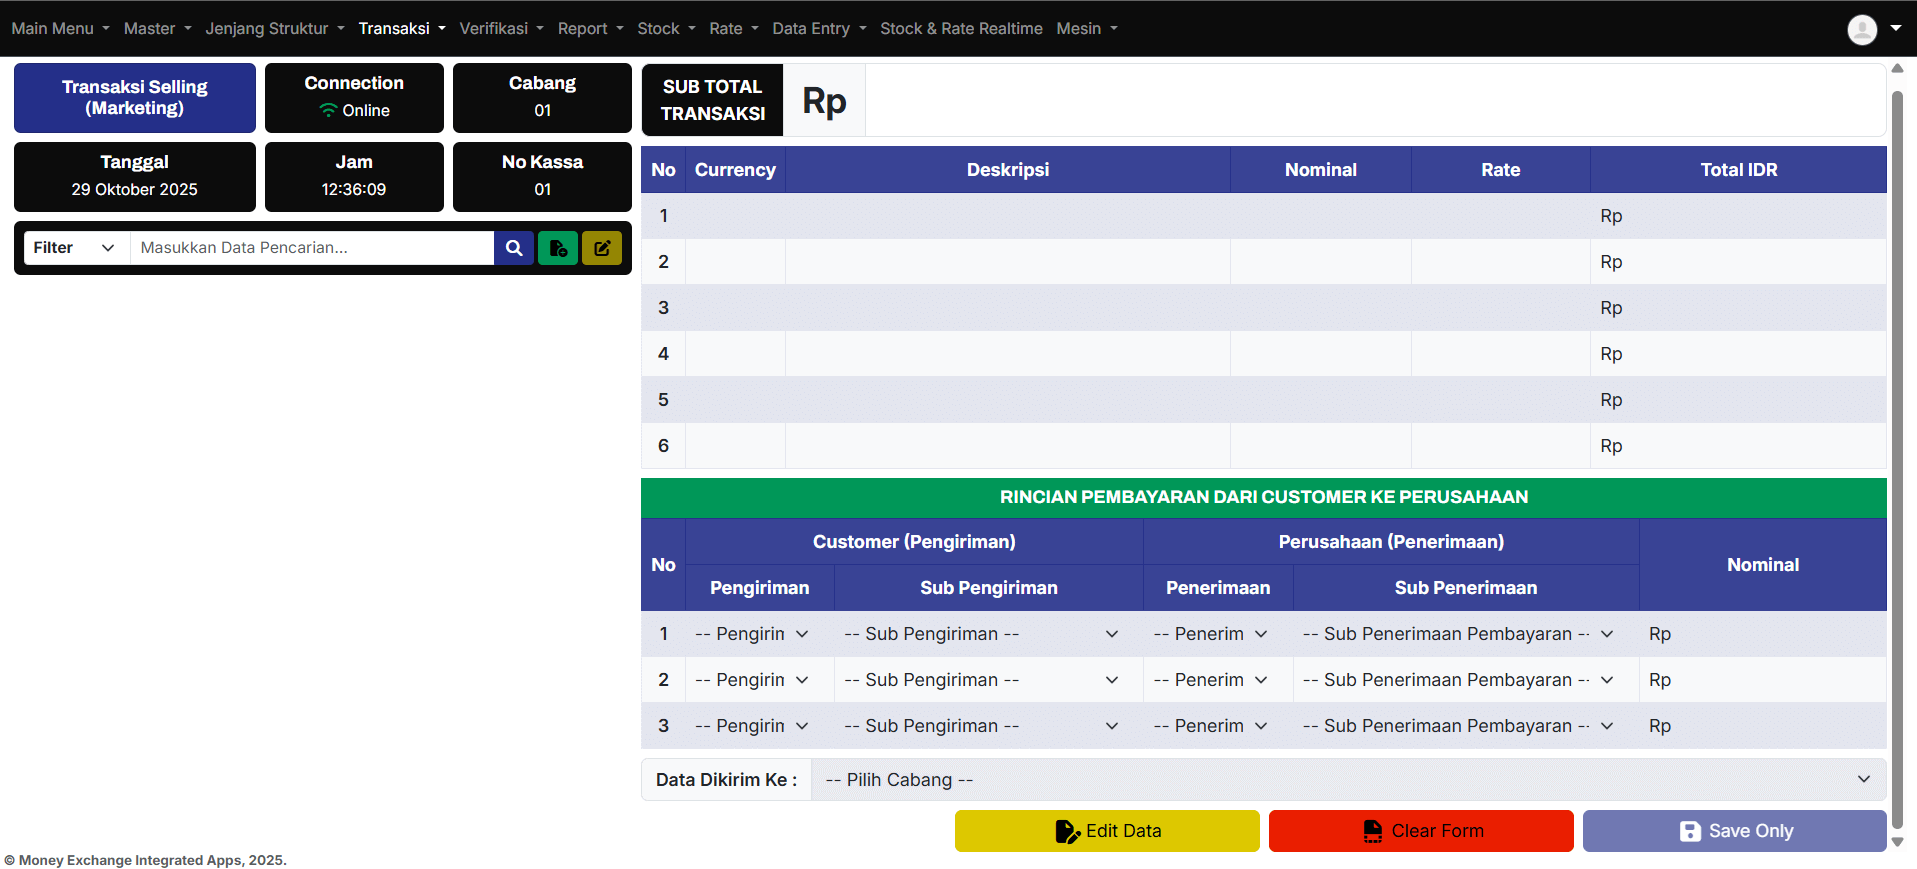Click the search data input field
1917x869 pixels.
pos(312,248)
